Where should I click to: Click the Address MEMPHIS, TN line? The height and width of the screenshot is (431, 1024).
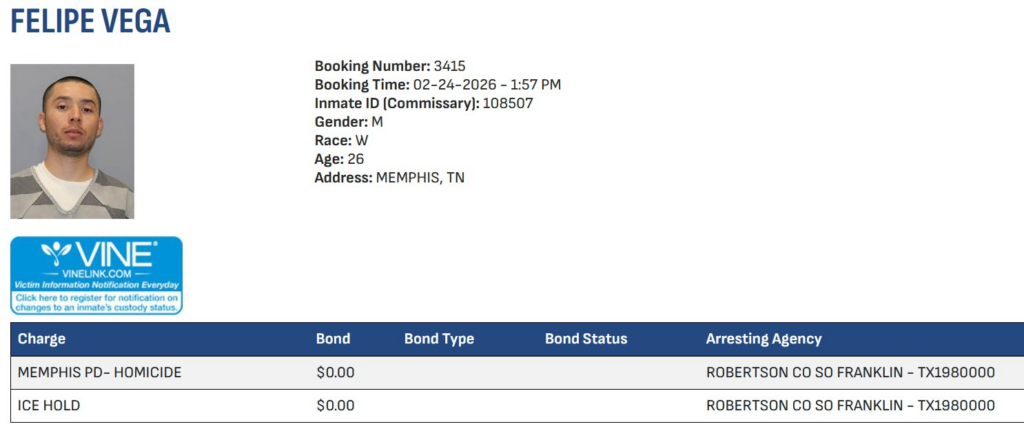click(389, 178)
